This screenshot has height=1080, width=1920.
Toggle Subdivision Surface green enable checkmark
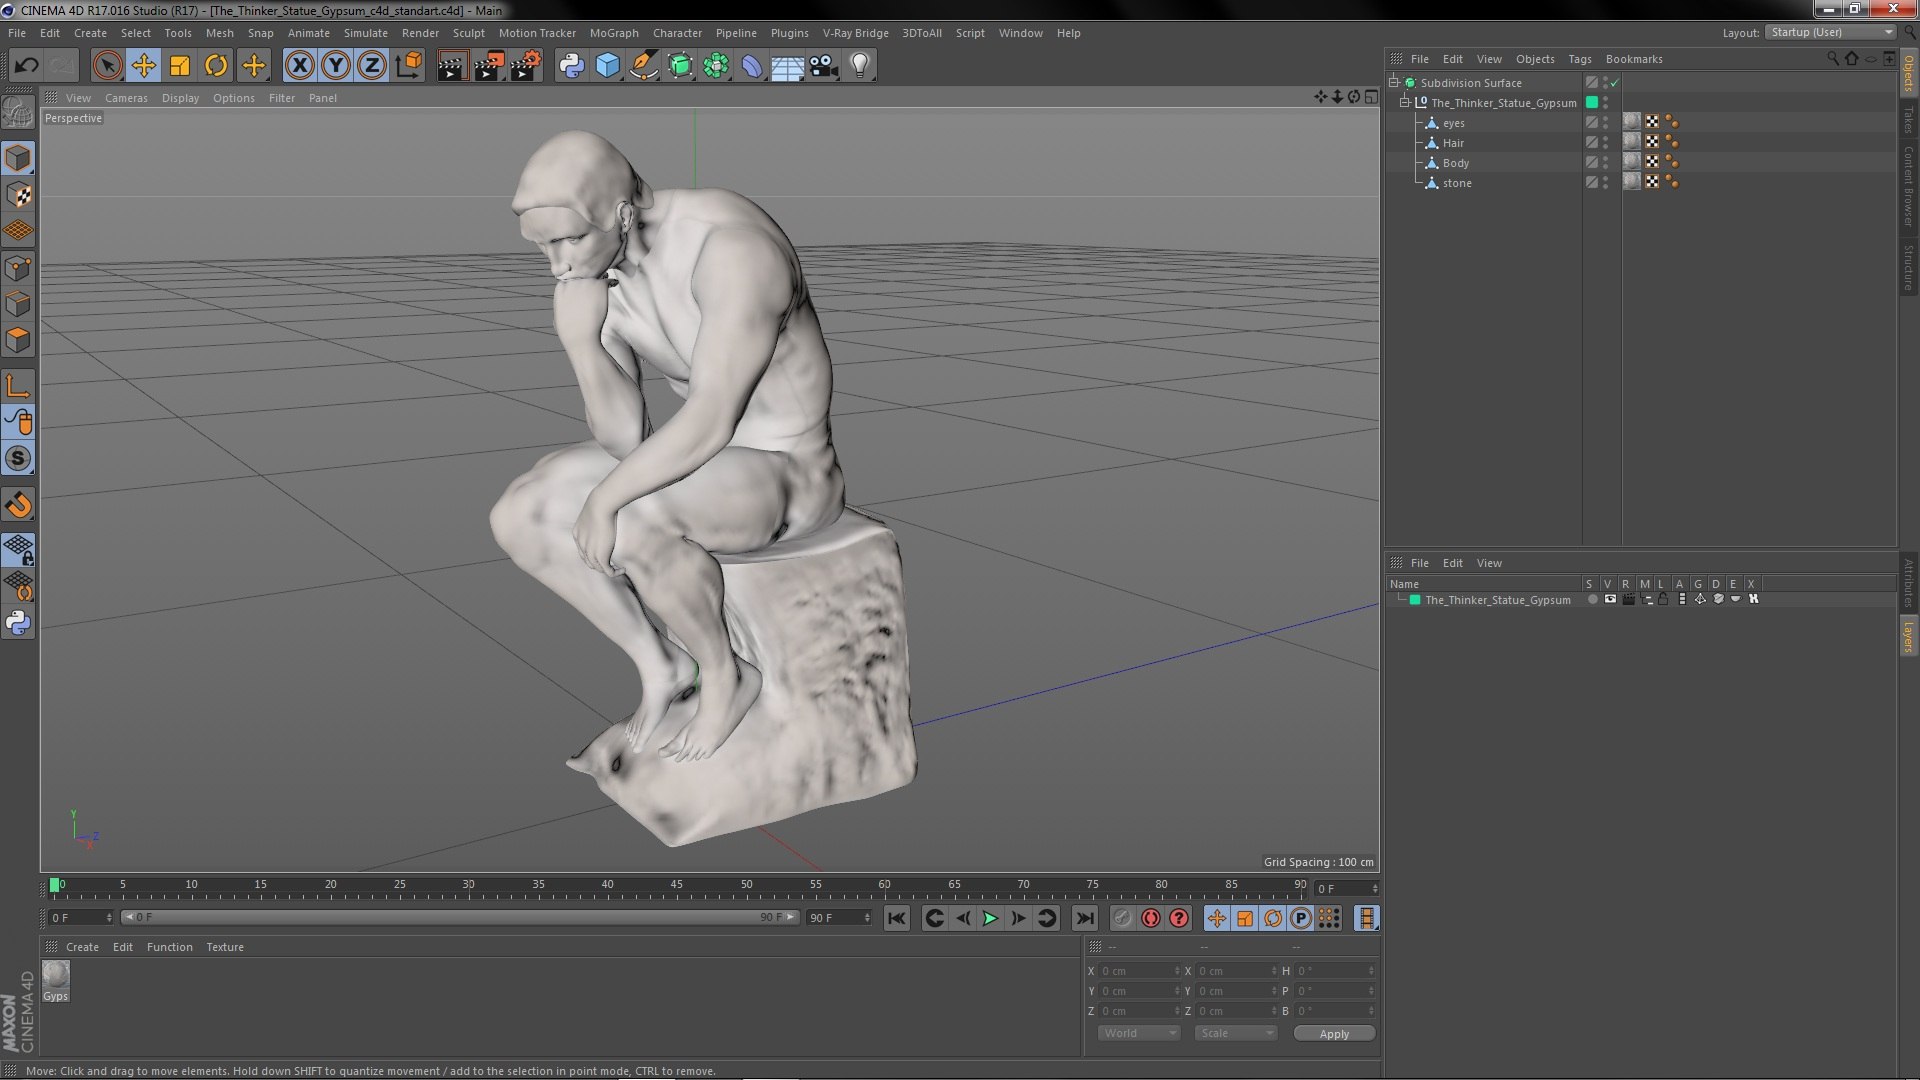[x=1614, y=83]
